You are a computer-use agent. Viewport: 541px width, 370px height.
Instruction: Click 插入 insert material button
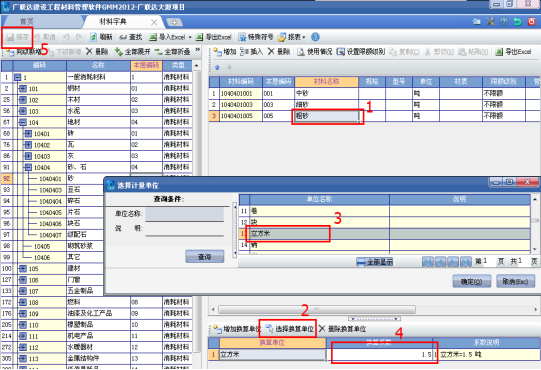(252, 52)
